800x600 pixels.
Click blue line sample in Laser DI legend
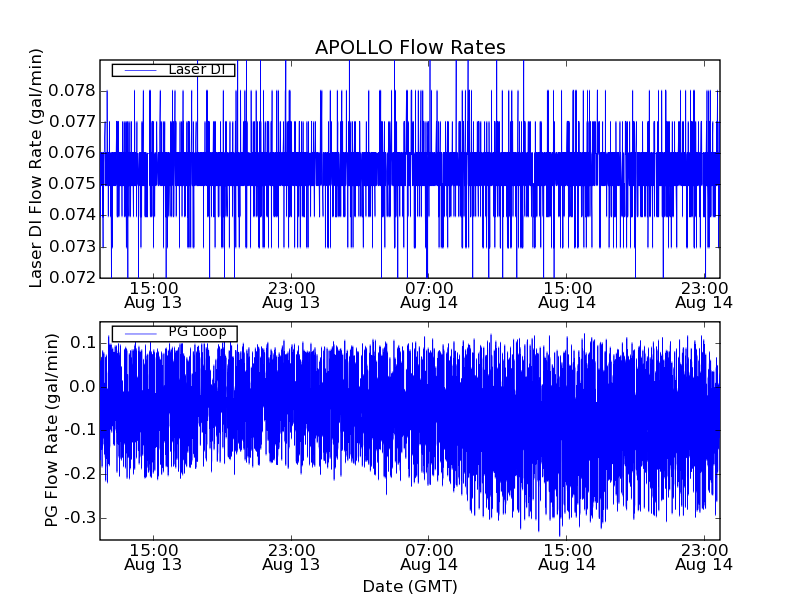[x=138, y=70]
